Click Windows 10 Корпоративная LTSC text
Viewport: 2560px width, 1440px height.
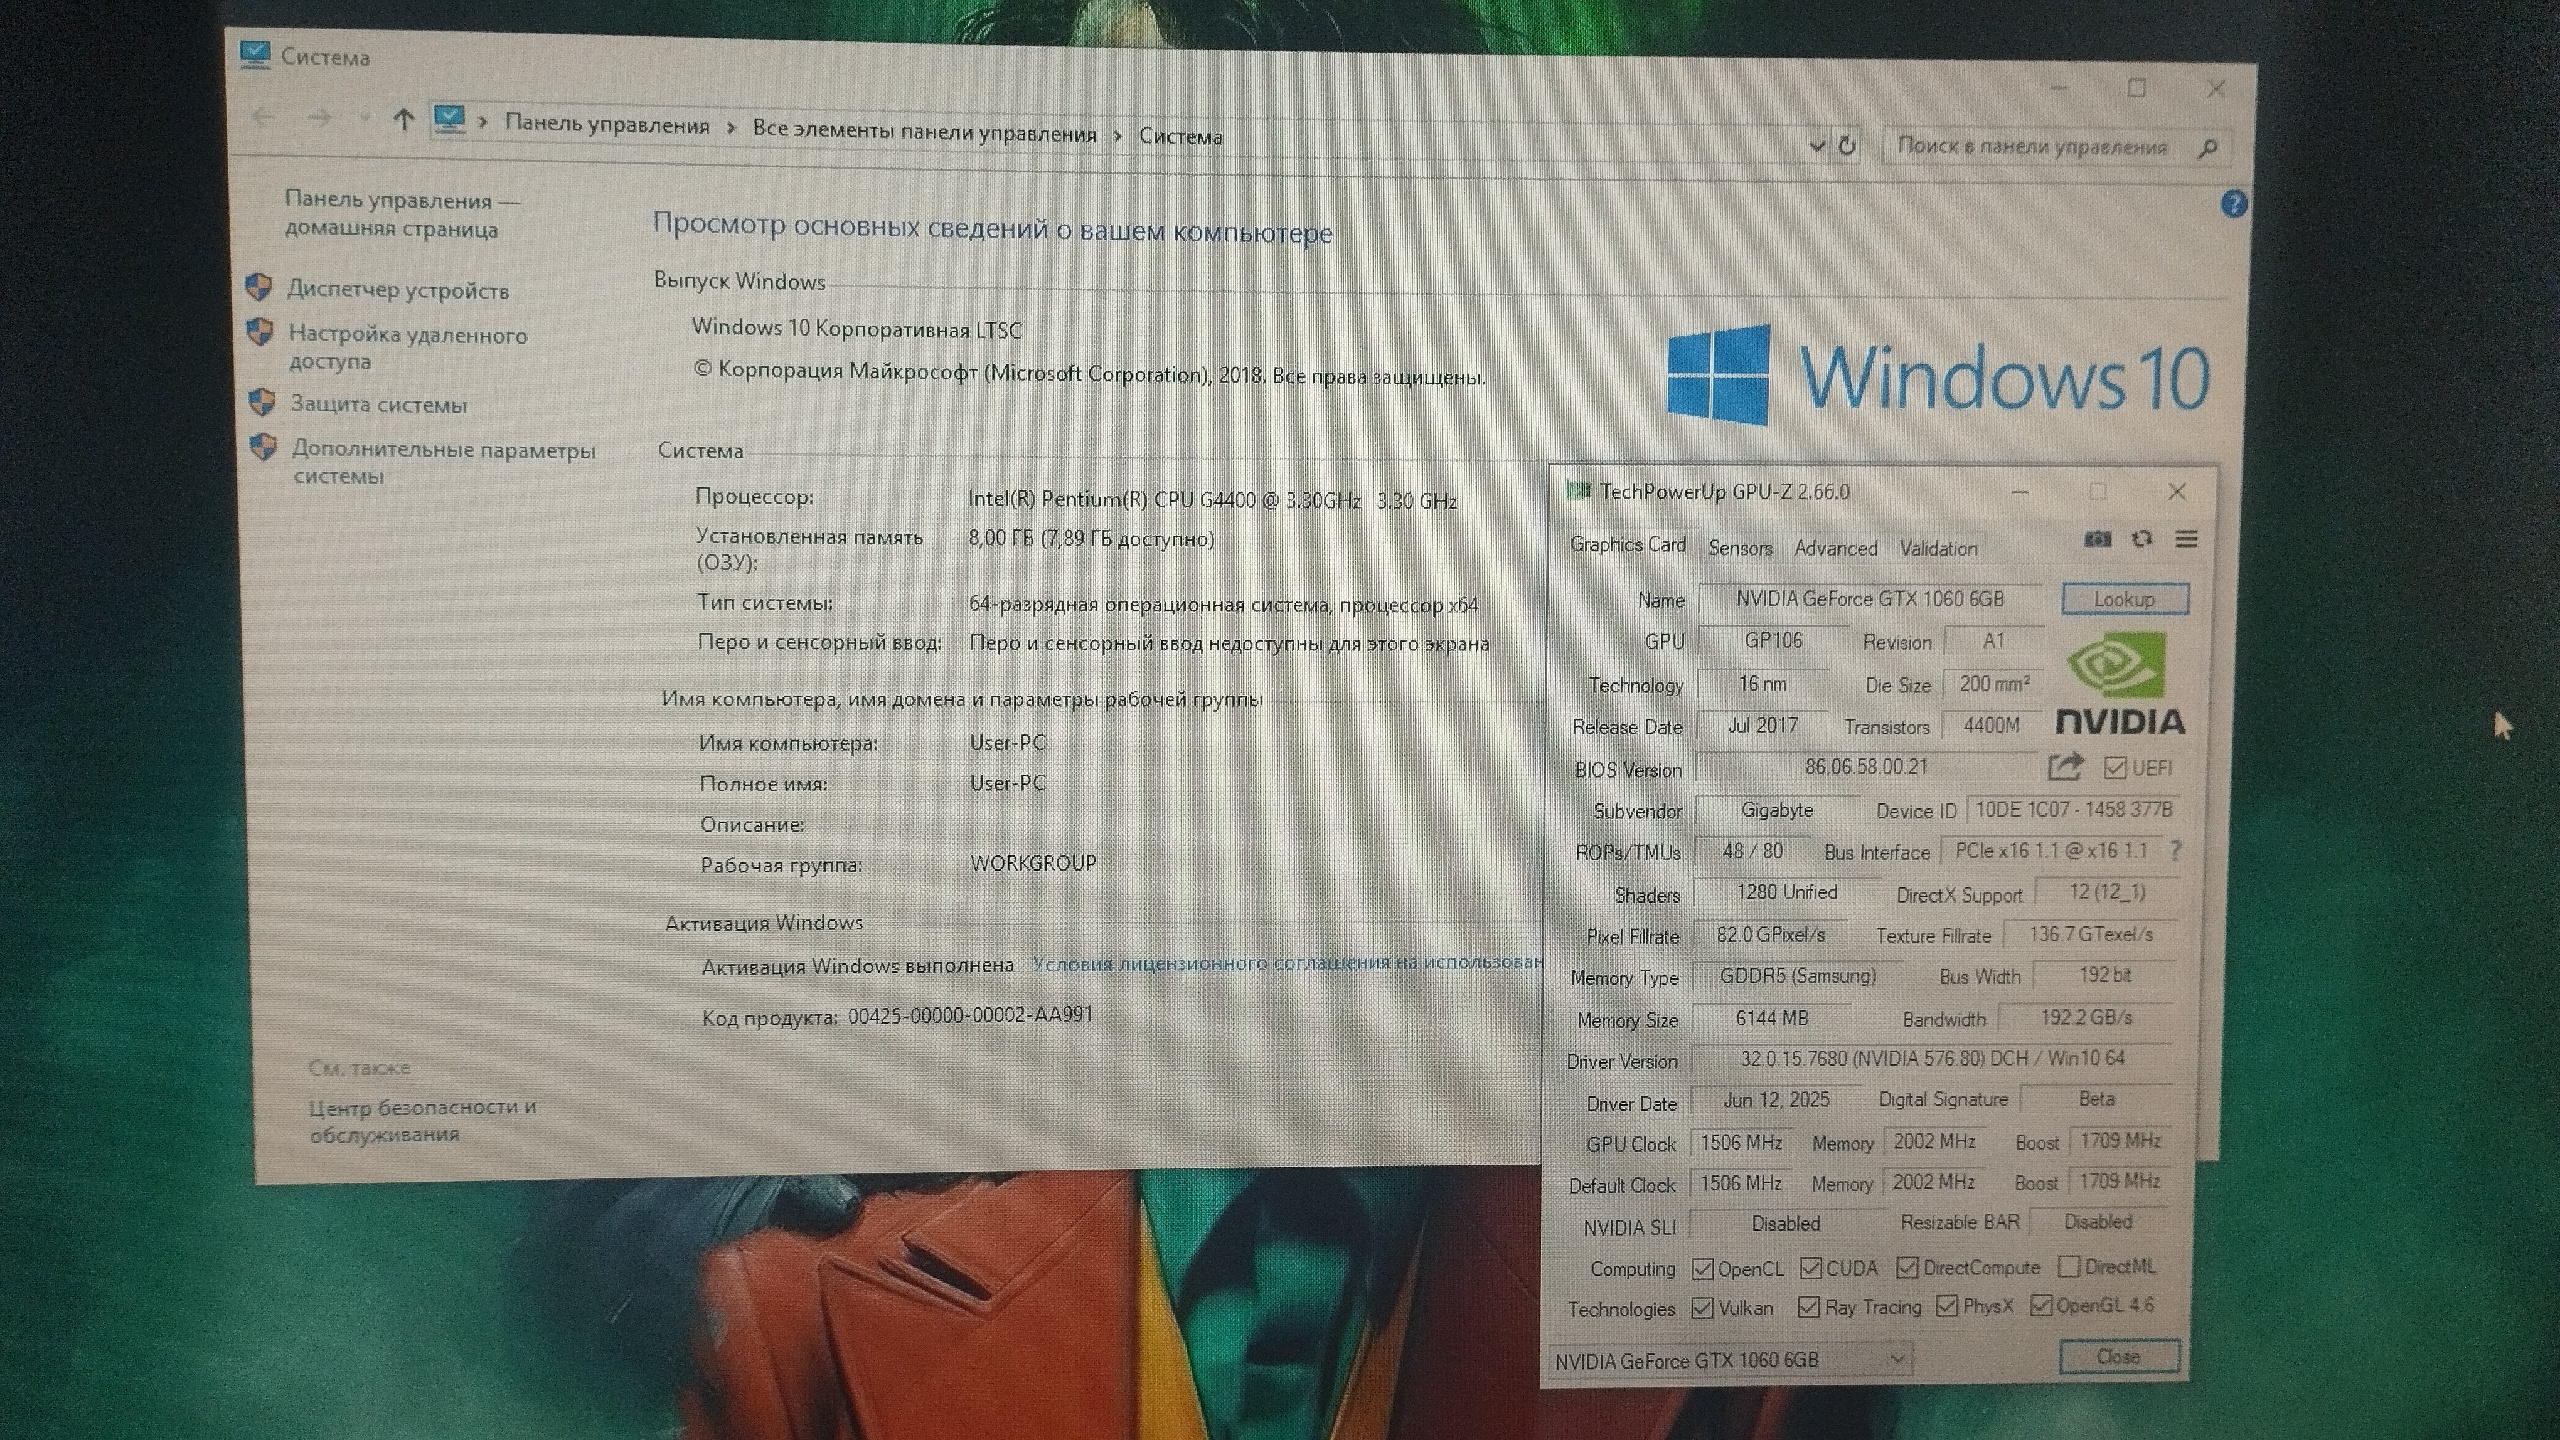point(857,328)
